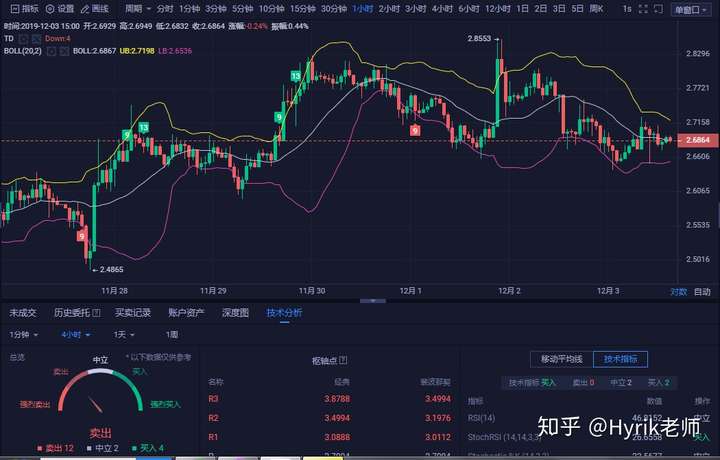Select the 3小时 chart period
This screenshot has width=720, height=460.
[416, 9]
